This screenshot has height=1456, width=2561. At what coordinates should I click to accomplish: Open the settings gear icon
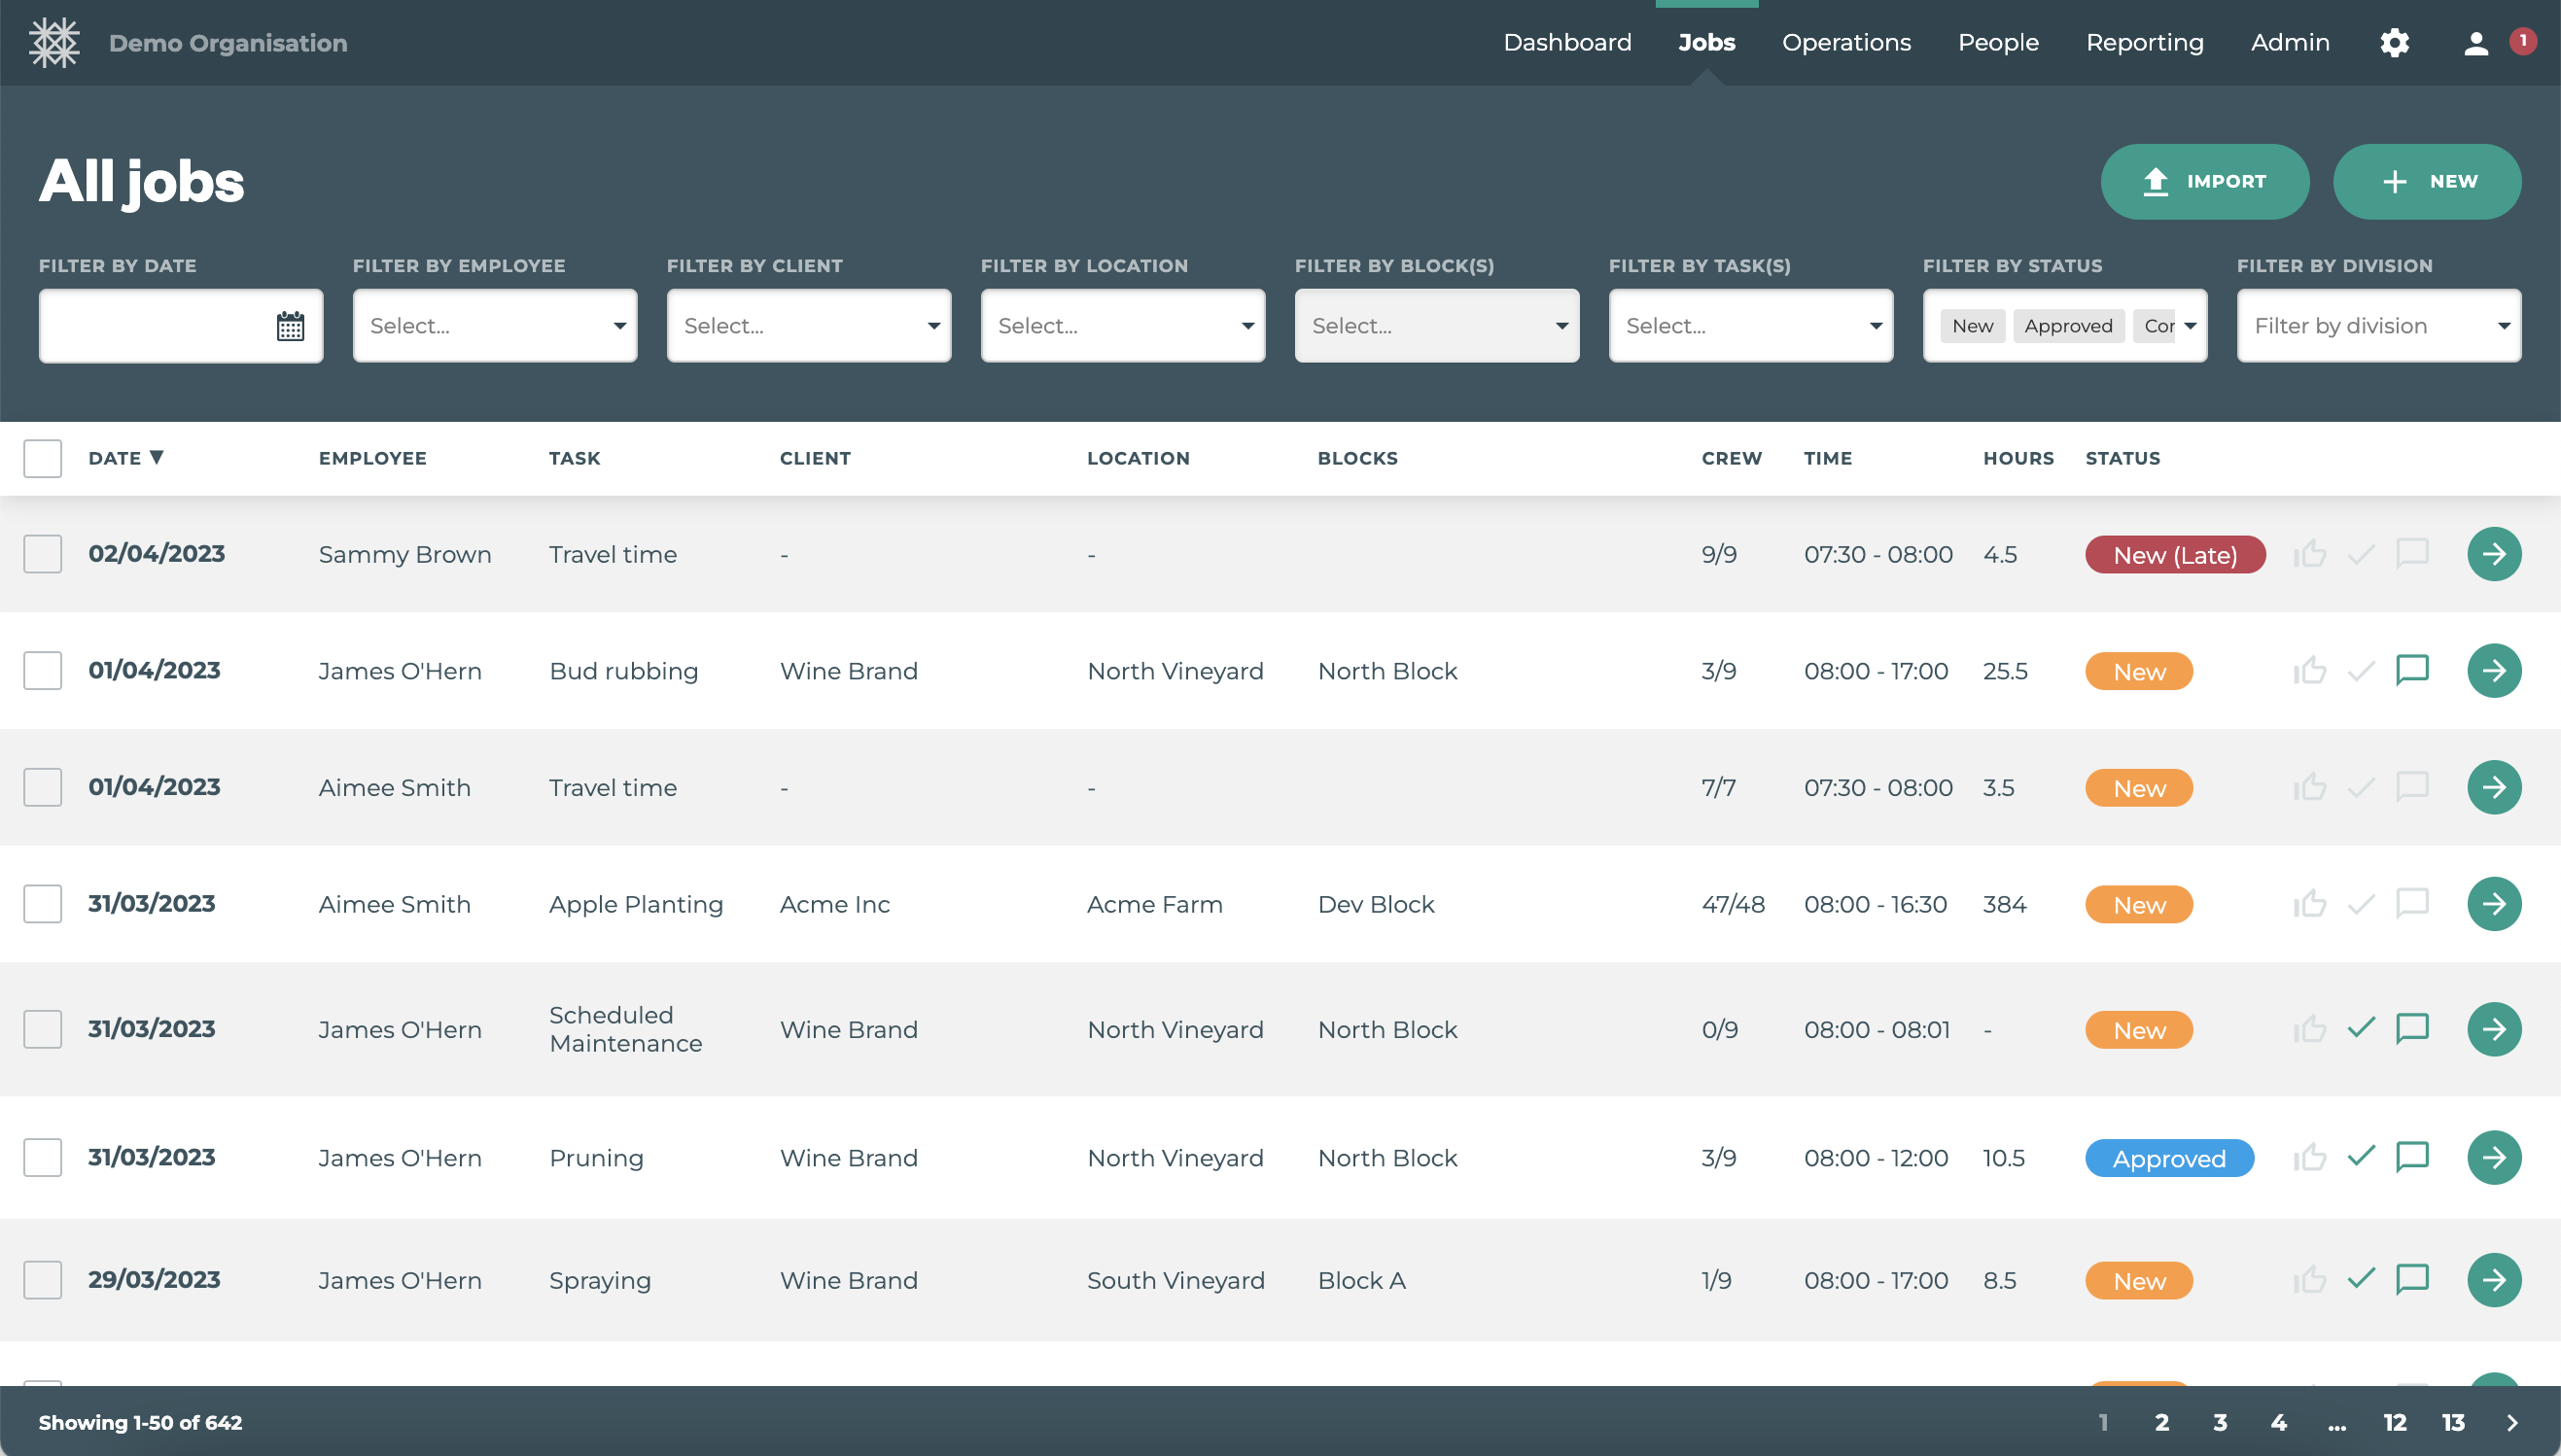[x=2394, y=43]
